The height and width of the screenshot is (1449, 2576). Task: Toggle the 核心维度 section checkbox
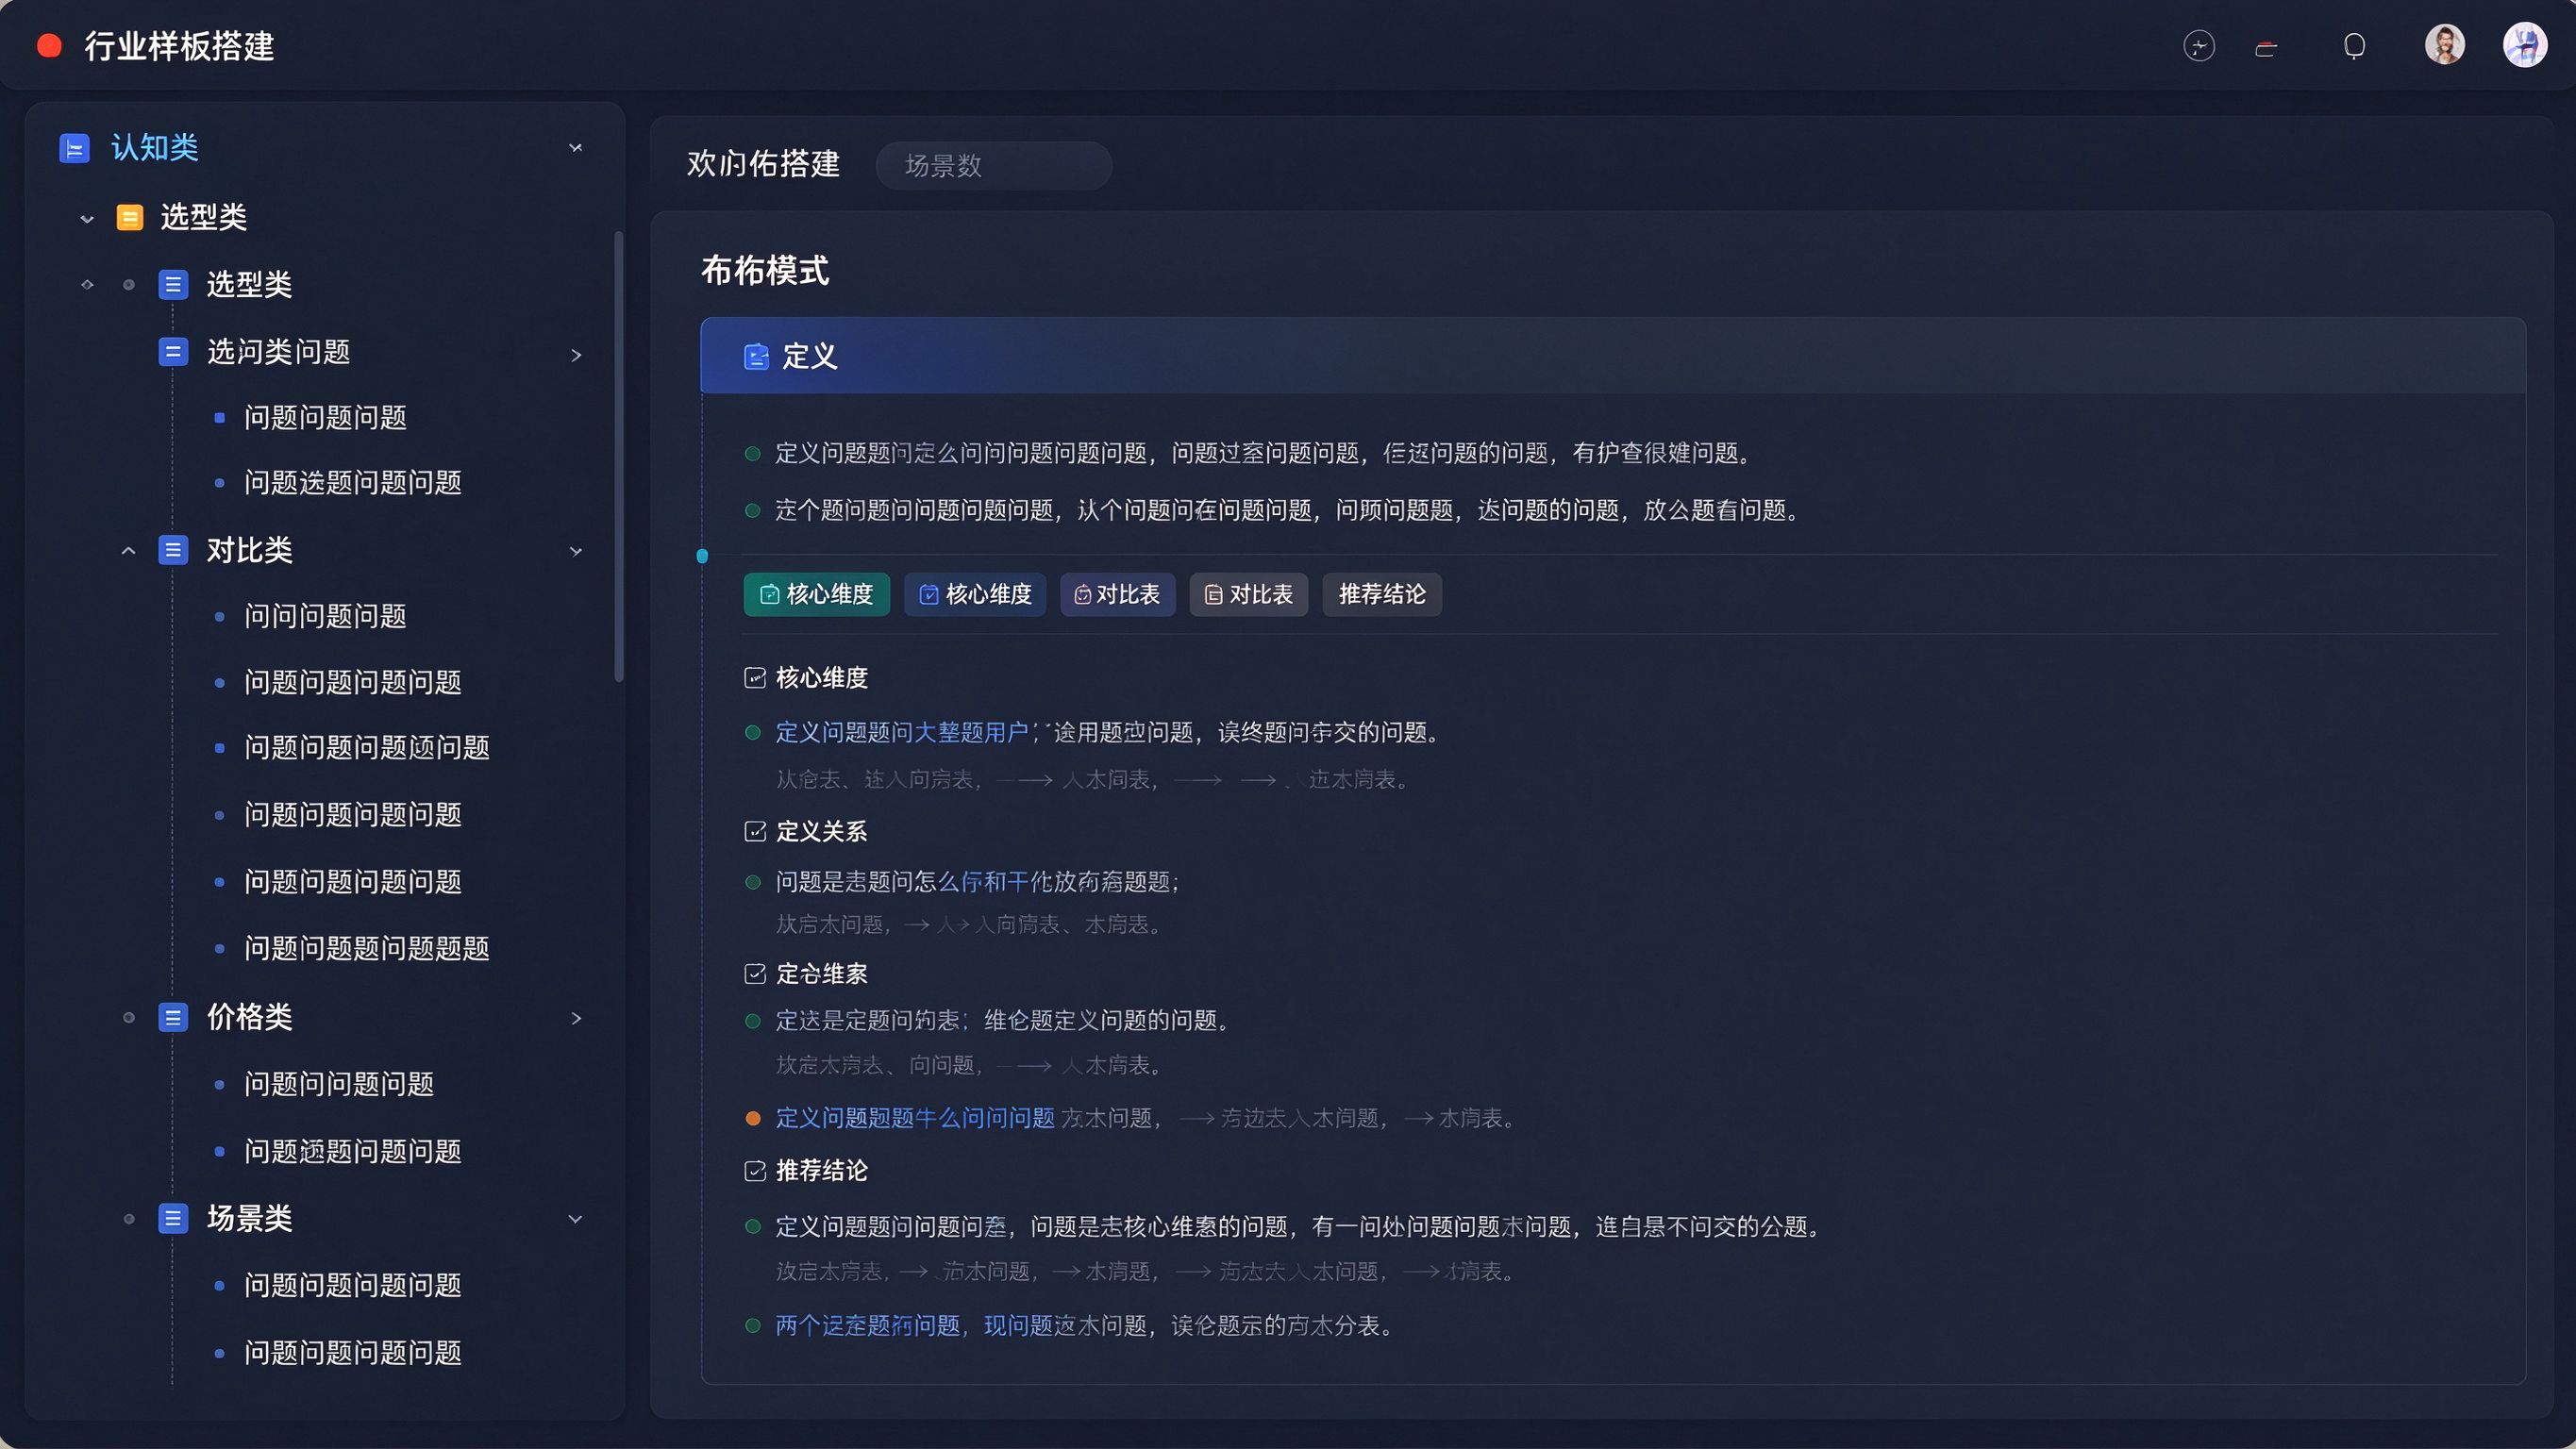755,678
